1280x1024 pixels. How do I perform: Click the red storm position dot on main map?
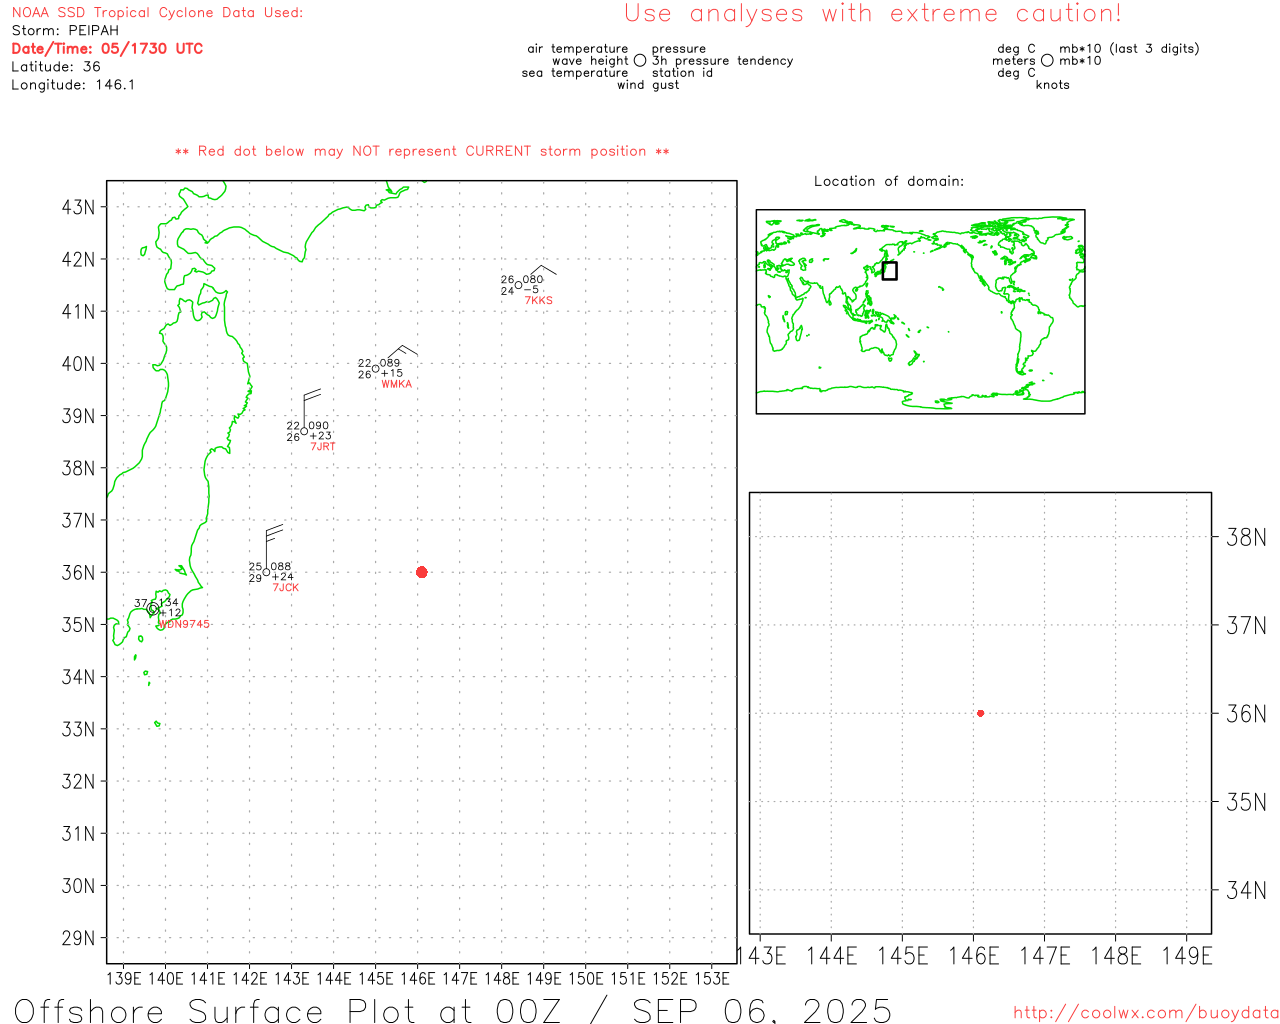click(x=421, y=572)
